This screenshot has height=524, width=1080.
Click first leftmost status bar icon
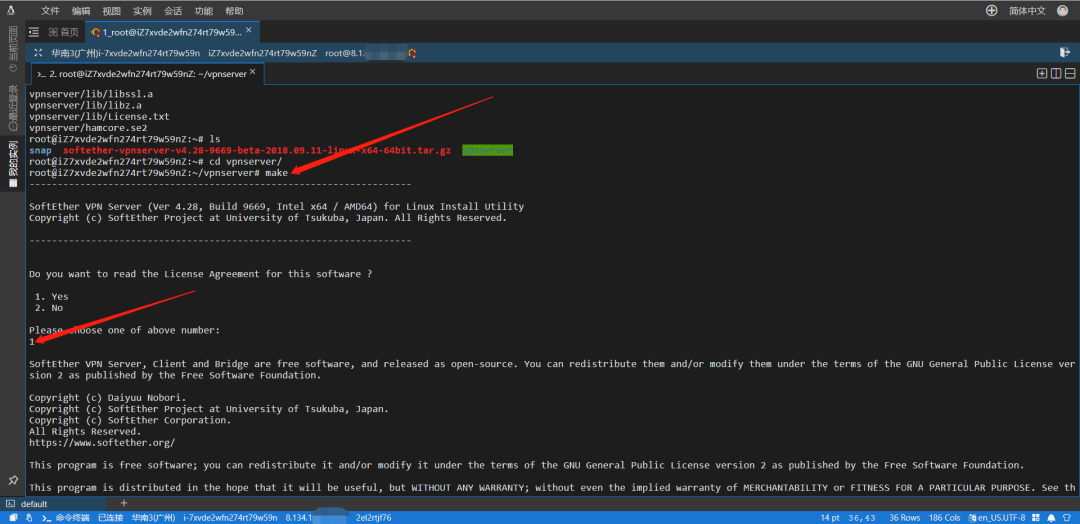click(12, 517)
